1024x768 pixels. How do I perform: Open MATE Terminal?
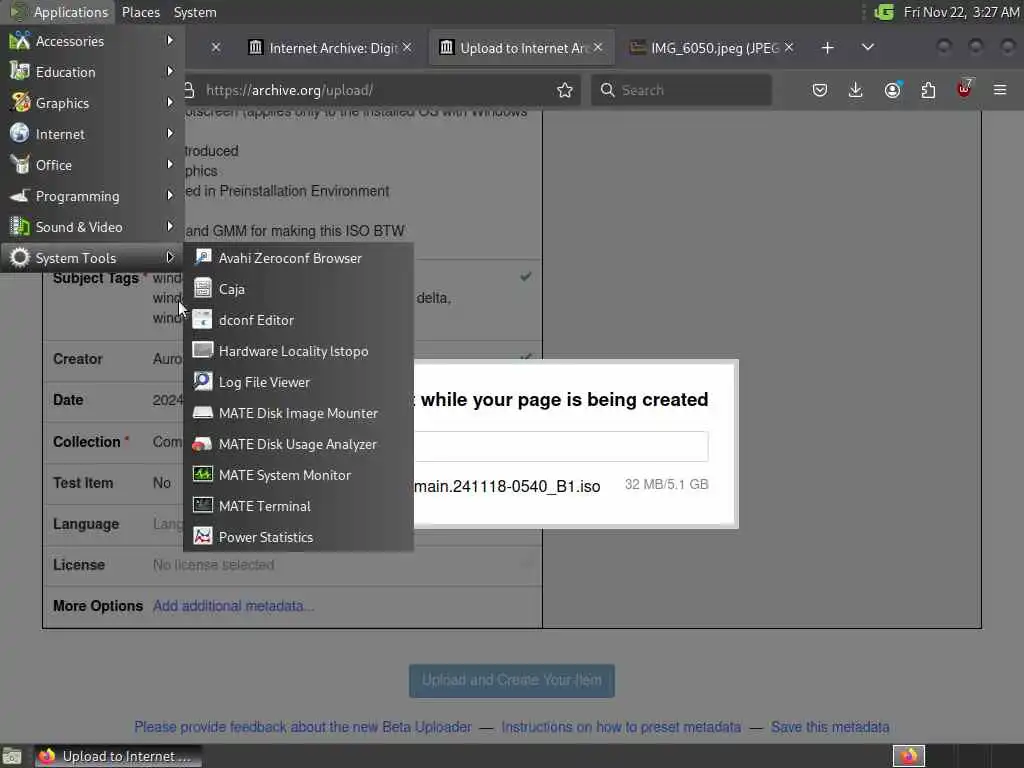[x=298, y=506]
